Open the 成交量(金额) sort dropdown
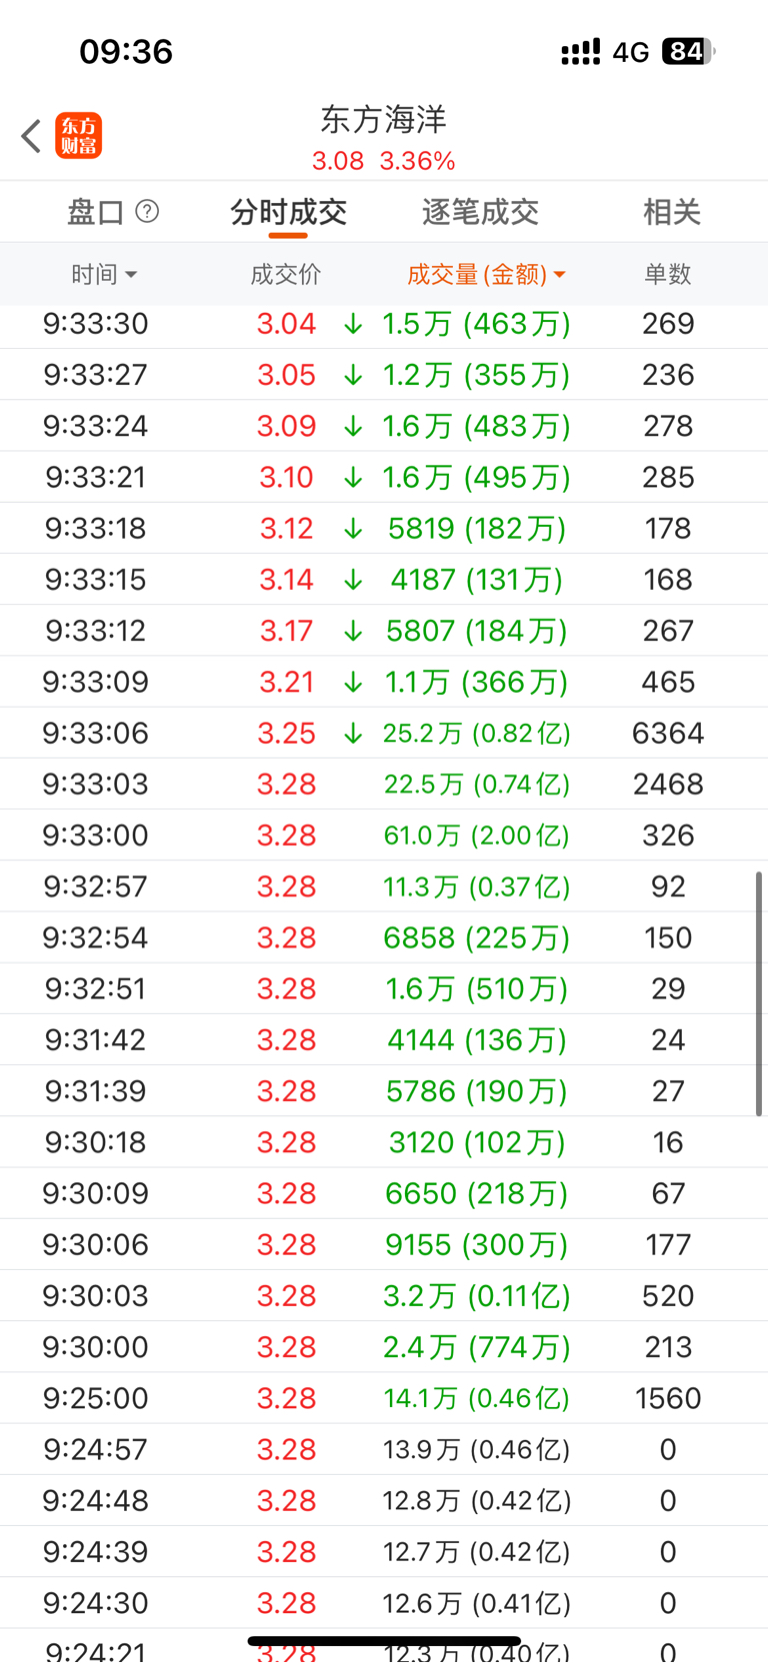Screen dimensions: 768x1663 pos(486,274)
